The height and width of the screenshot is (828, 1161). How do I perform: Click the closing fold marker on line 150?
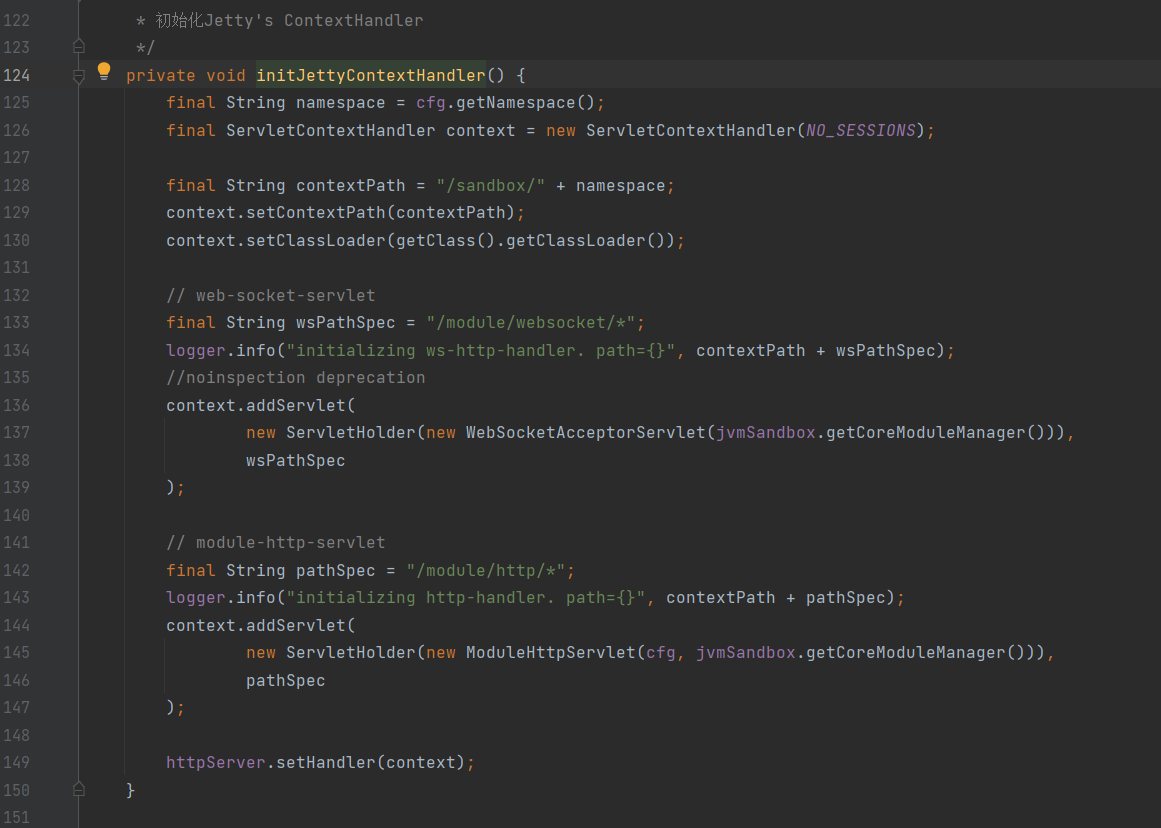79,789
